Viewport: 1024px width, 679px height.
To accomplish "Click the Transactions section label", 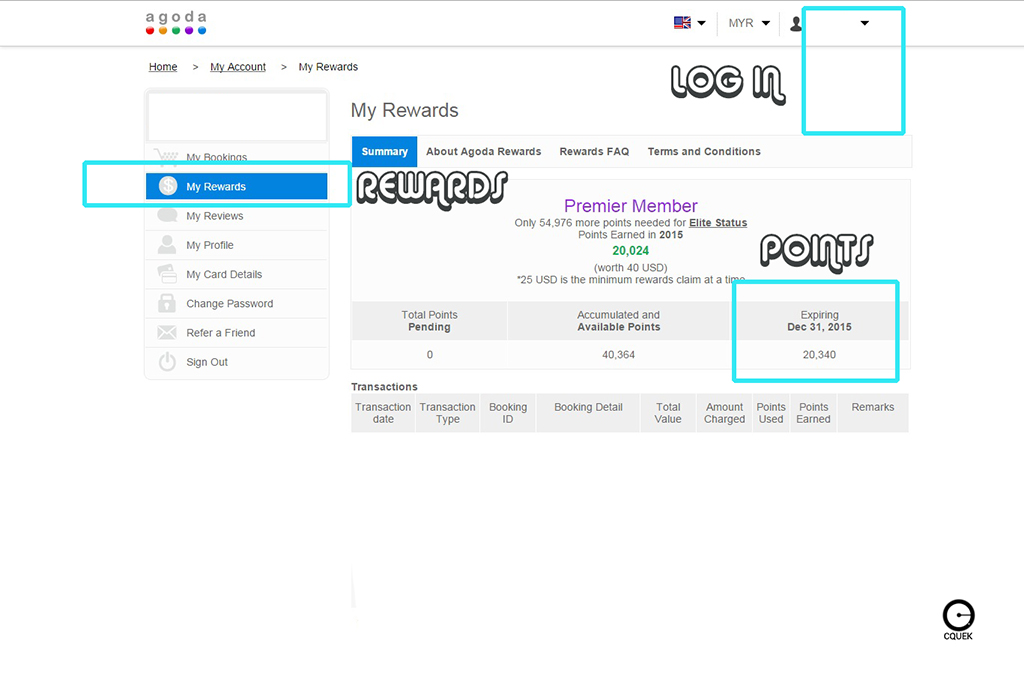I will 384,387.
